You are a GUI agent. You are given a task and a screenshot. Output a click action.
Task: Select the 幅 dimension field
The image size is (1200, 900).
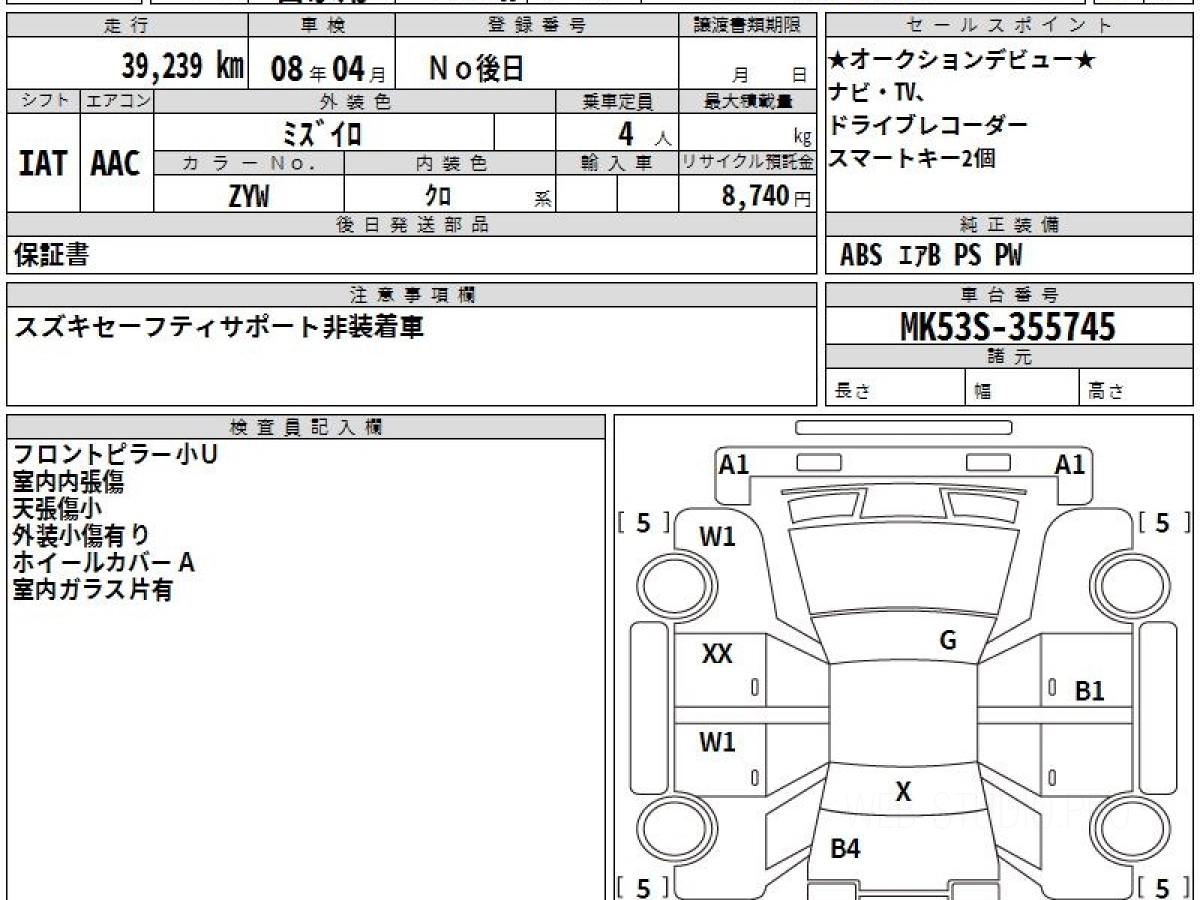click(1022, 389)
